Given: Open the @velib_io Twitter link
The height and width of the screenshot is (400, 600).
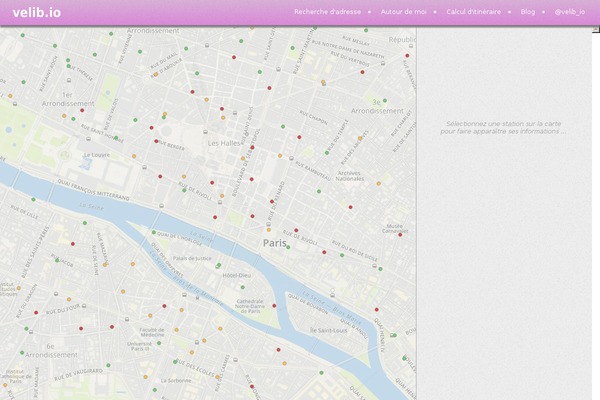Looking at the screenshot, I should tap(570, 12).
